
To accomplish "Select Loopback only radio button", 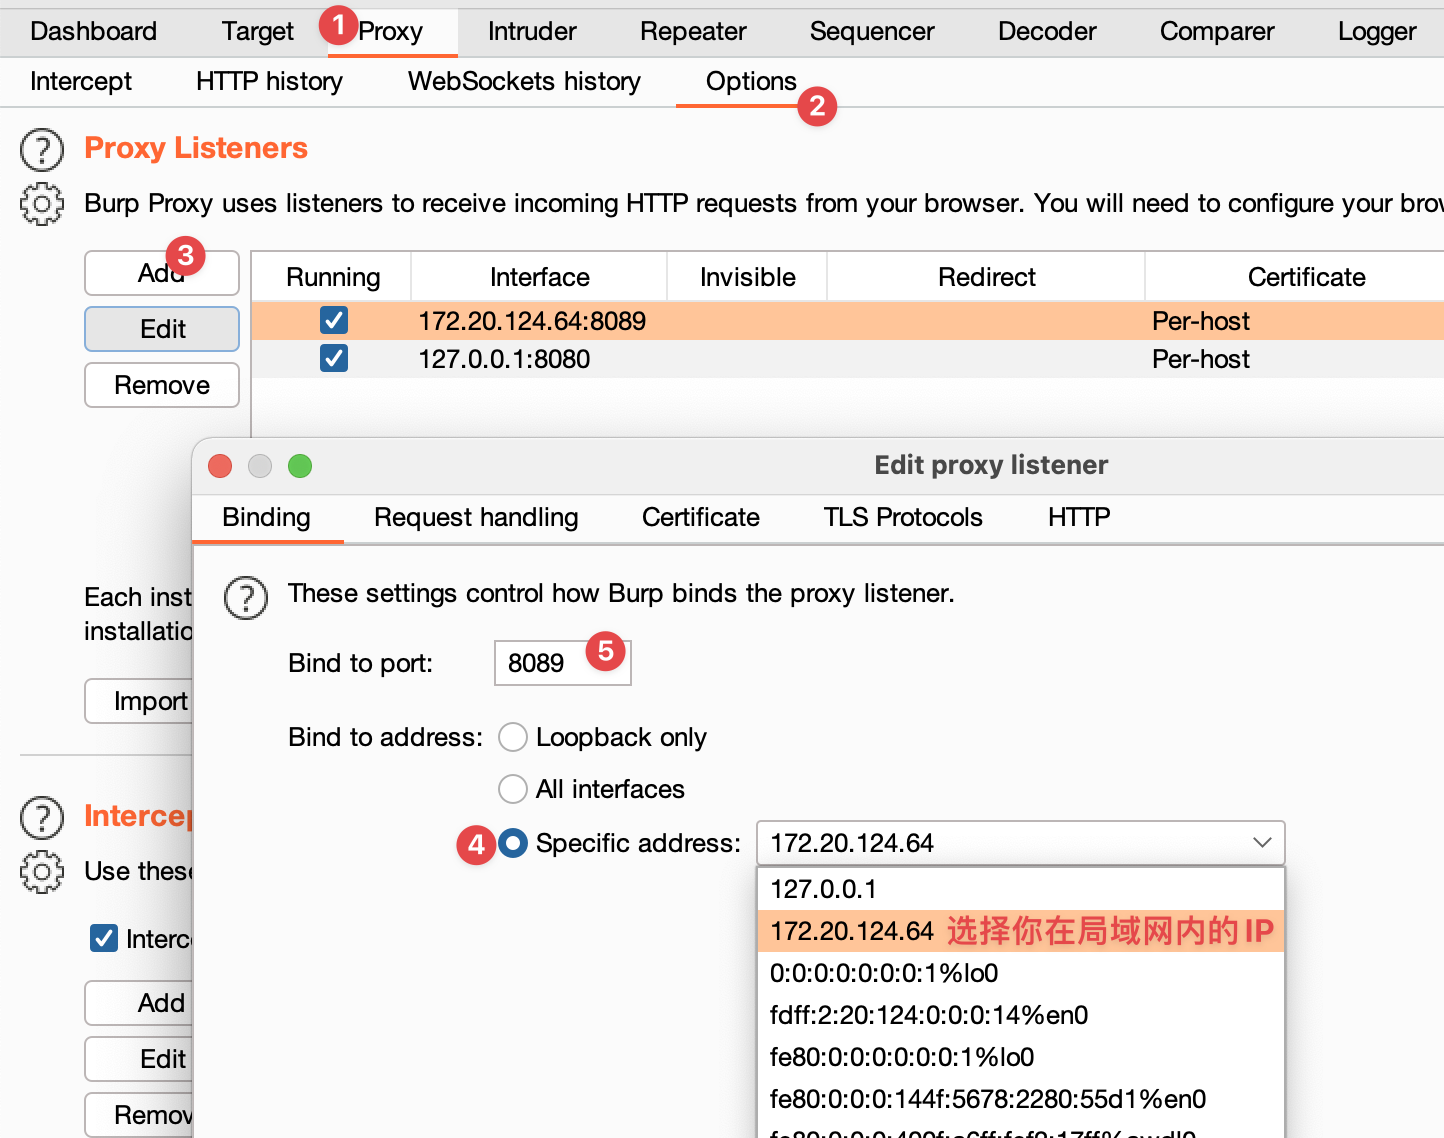I will [x=513, y=737].
